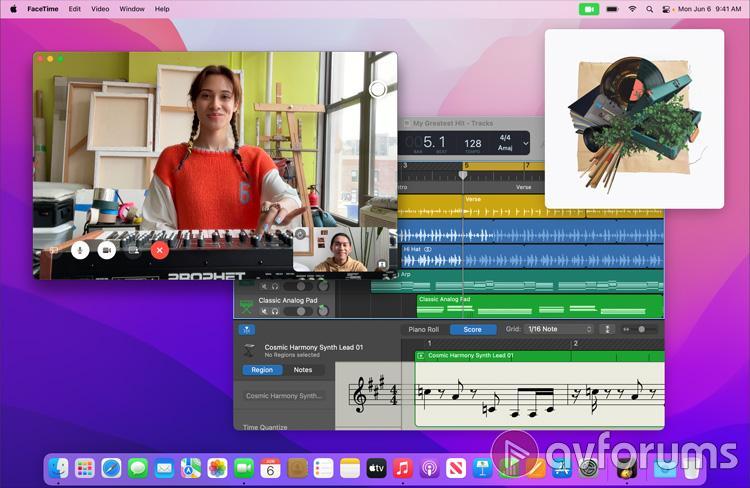Click the 4/4 Amaj time signature display
The width and height of the screenshot is (750, 488).
point(505,143)
